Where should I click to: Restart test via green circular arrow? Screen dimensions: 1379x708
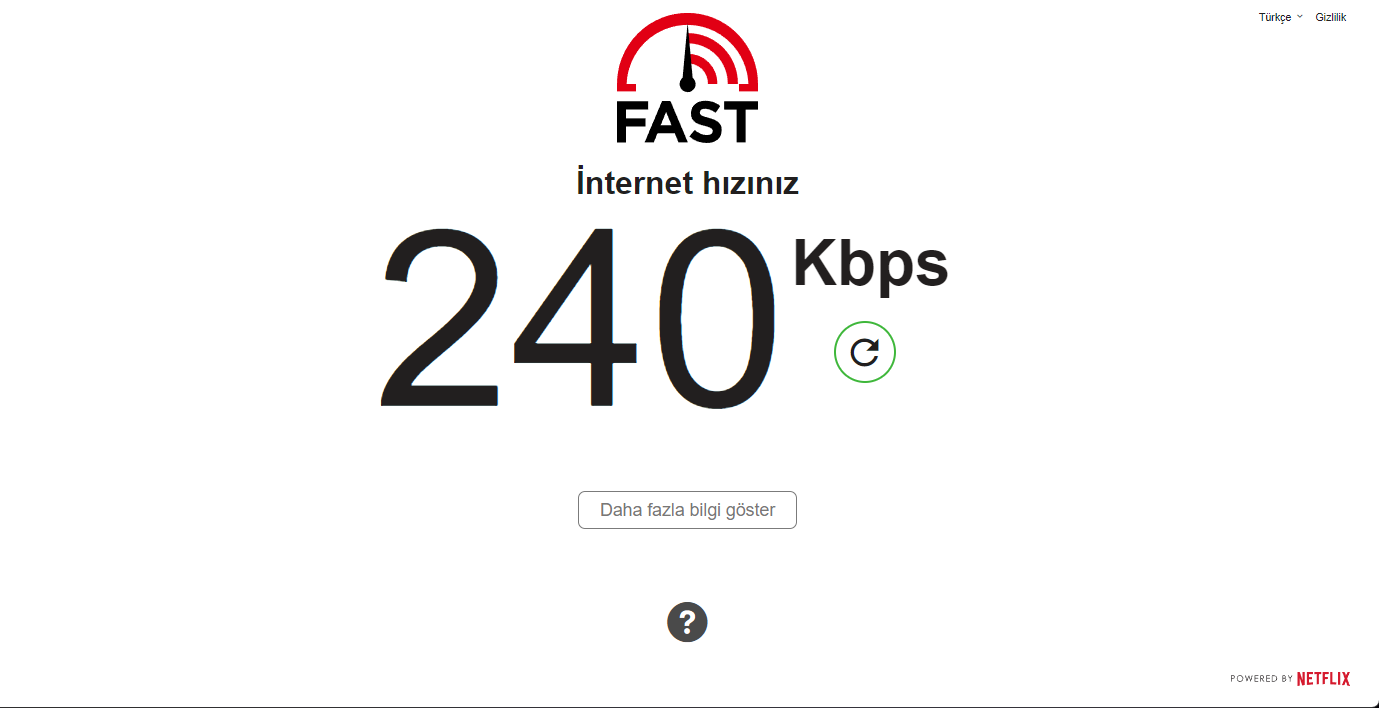coord(865,352)
